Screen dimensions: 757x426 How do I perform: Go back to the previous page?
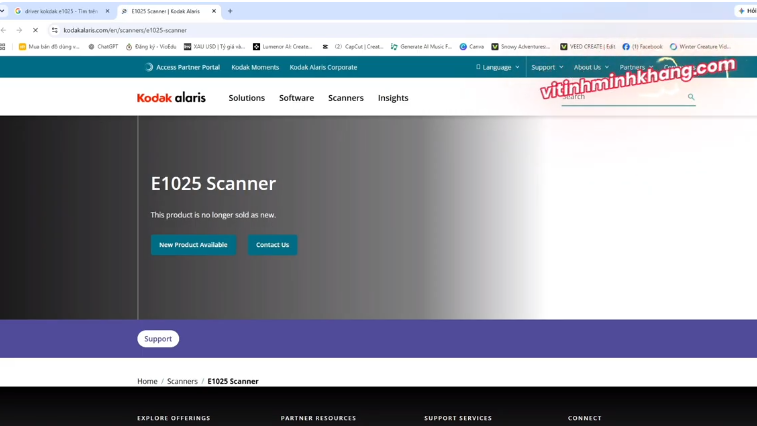point(4,30)
